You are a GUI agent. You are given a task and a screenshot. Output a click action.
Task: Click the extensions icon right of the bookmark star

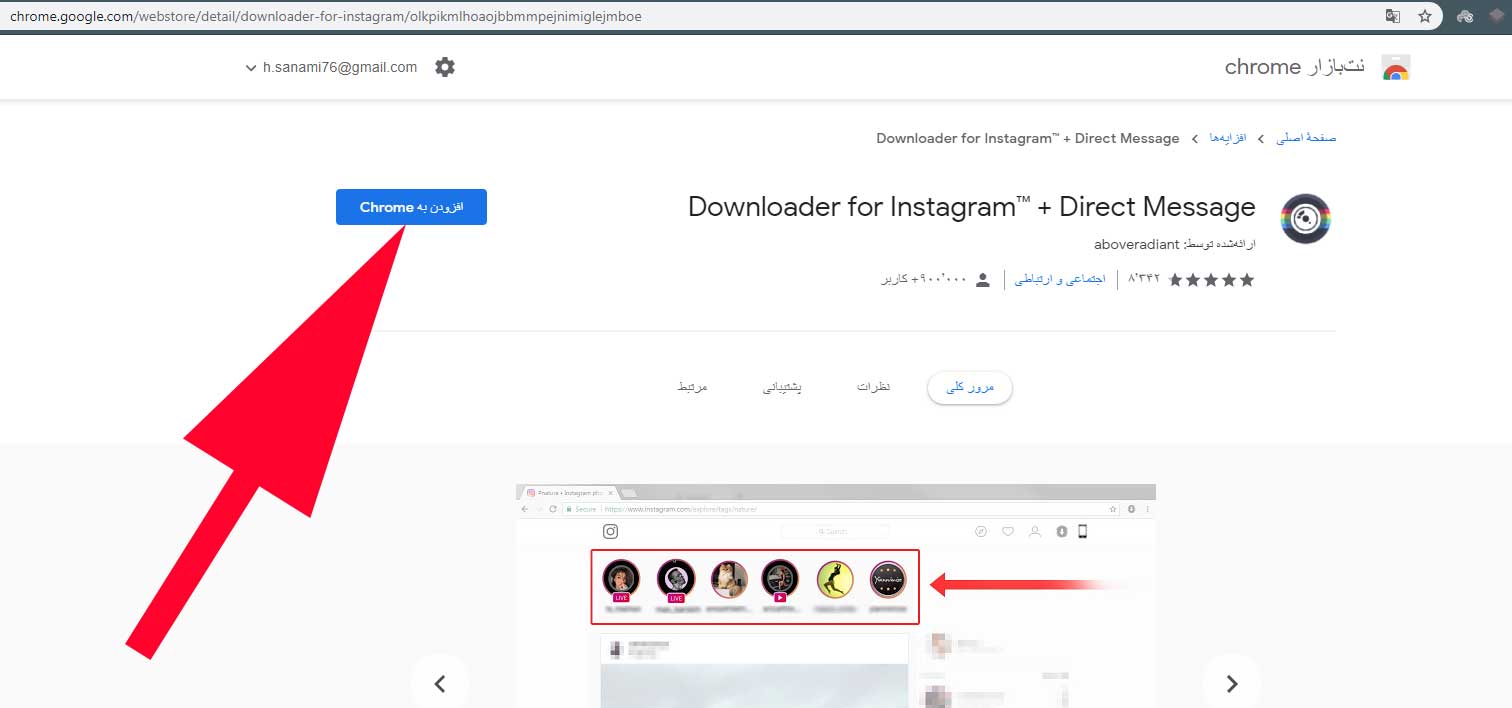tap(1466, 16)
